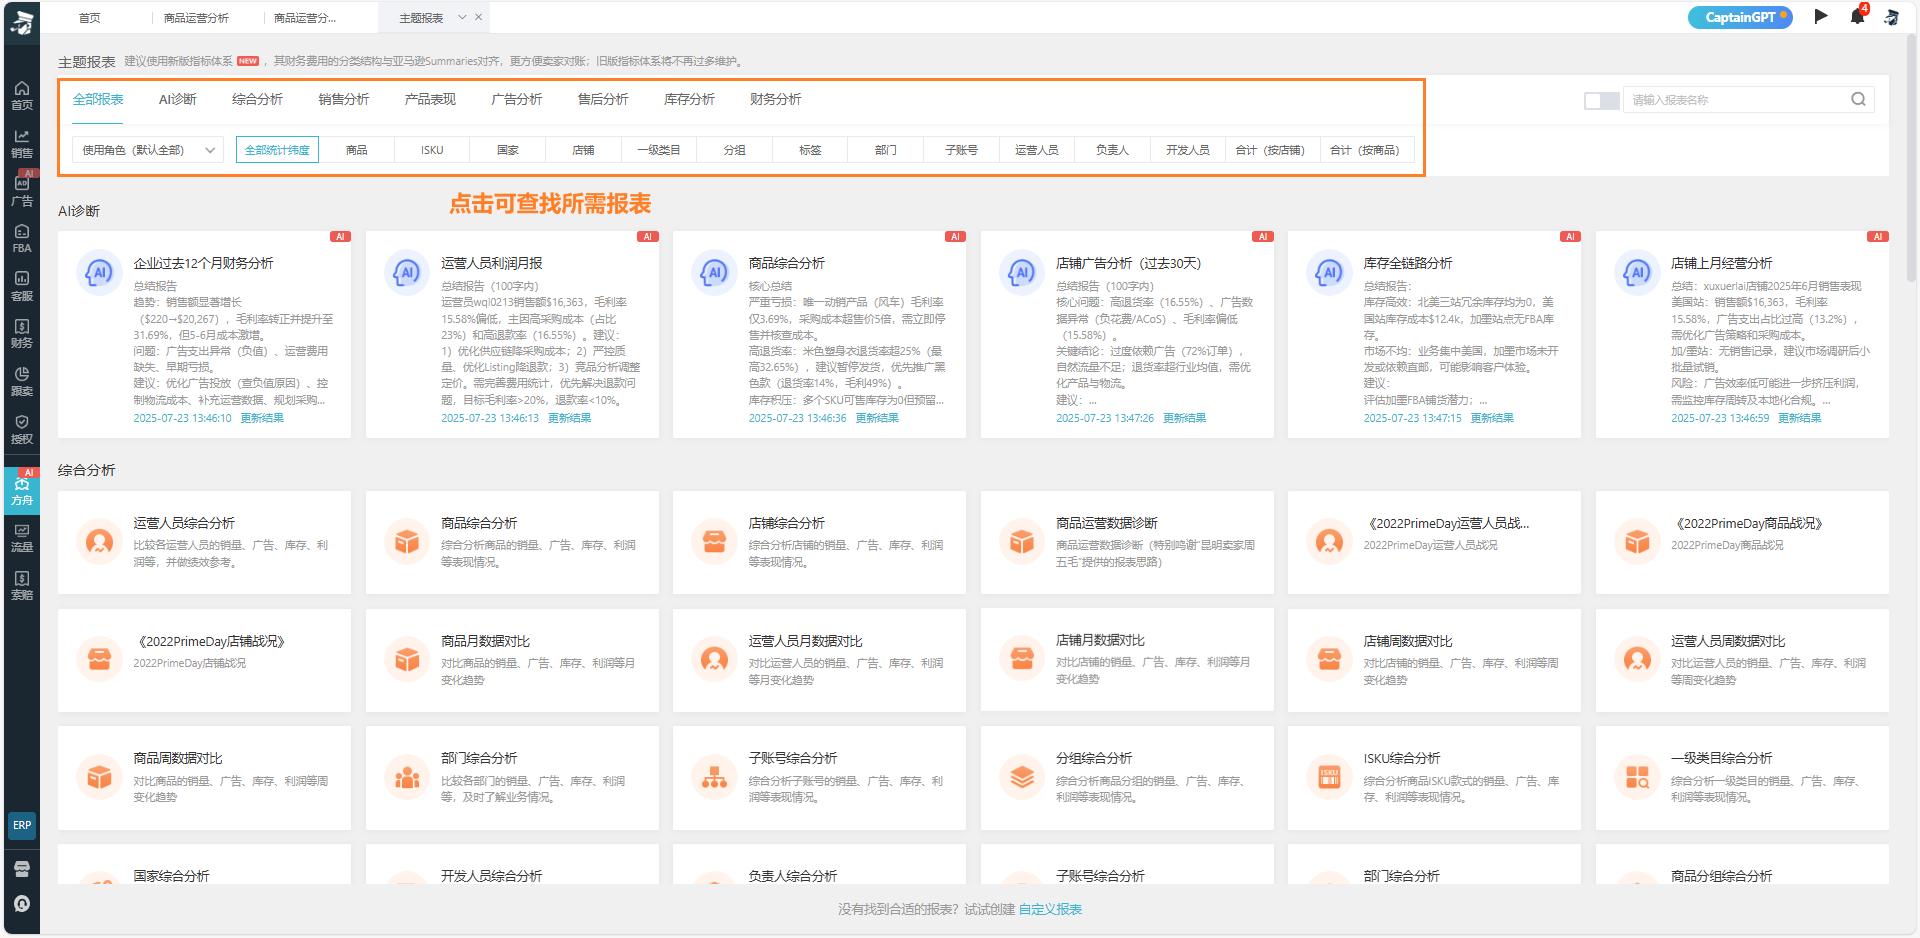Screen dimensions: 1920x938
Task: Open 首页 in the left sidebar
Action: 22,95
